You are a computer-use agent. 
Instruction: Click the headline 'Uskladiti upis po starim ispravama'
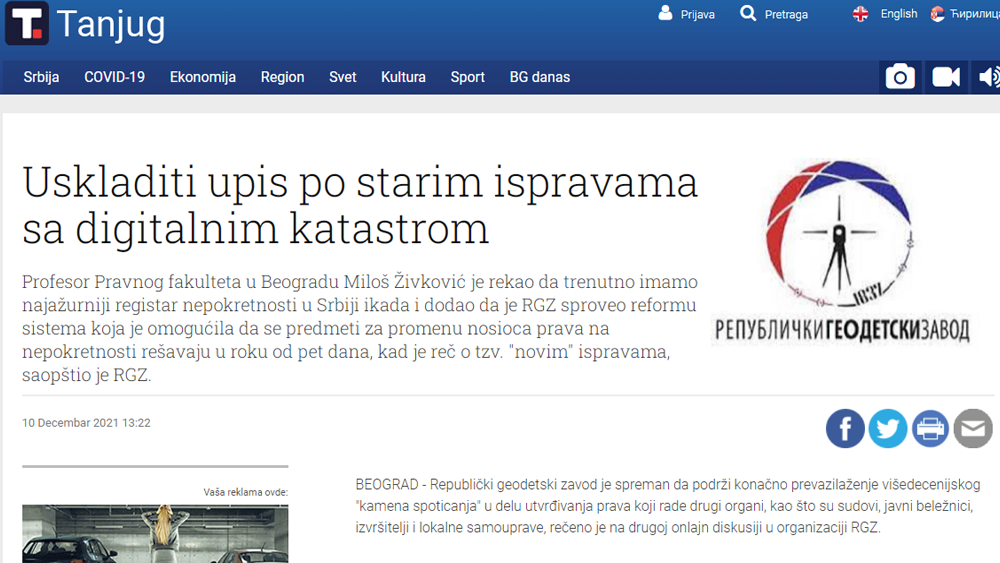pos(360,205)
